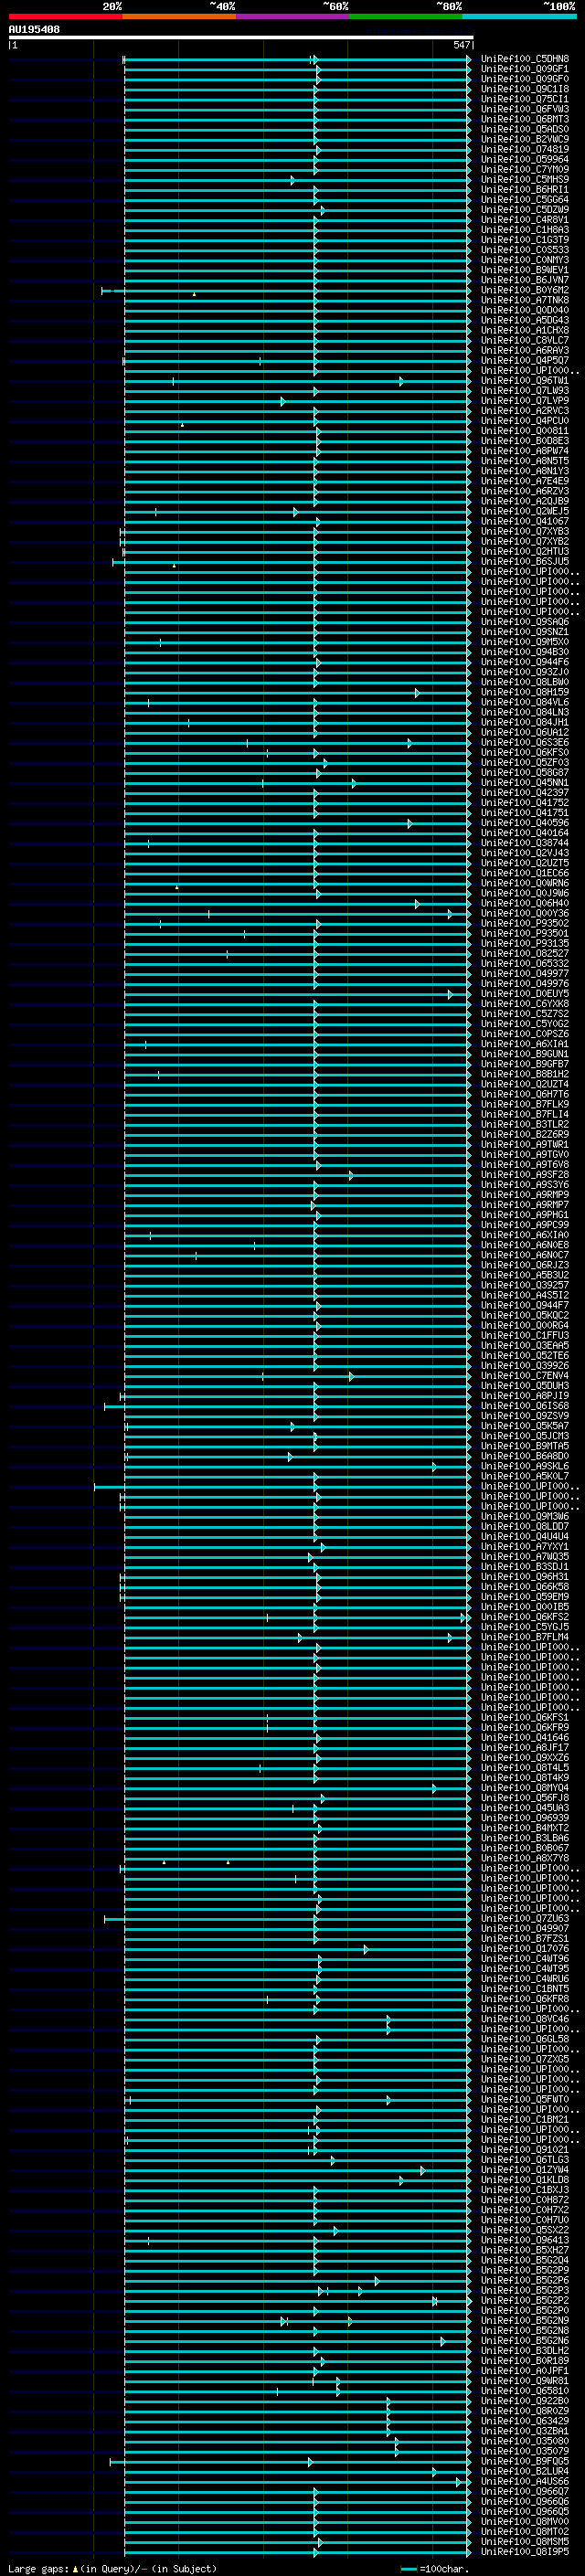Select the UniRef100_A7TNK8 label

tap(525, 300)
